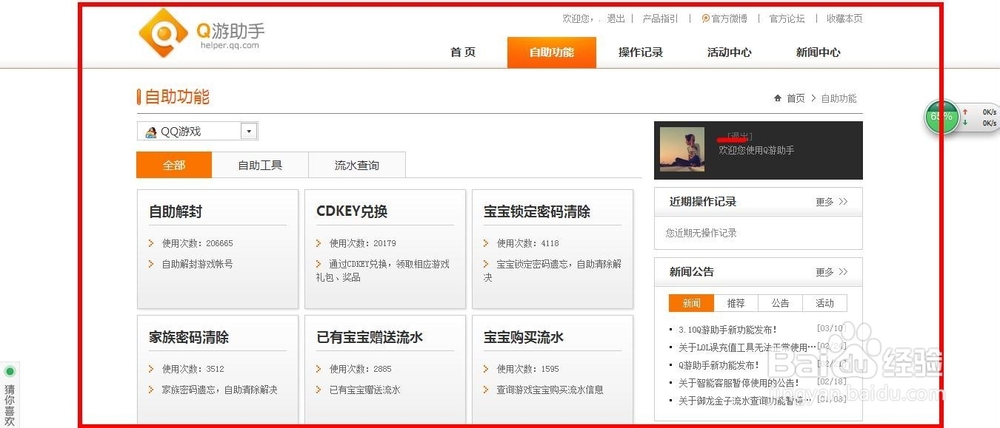The height and width of the screenshot is (428, 1000).
Task: Select the 全部 category tab
Action: [x=174, y=165]
